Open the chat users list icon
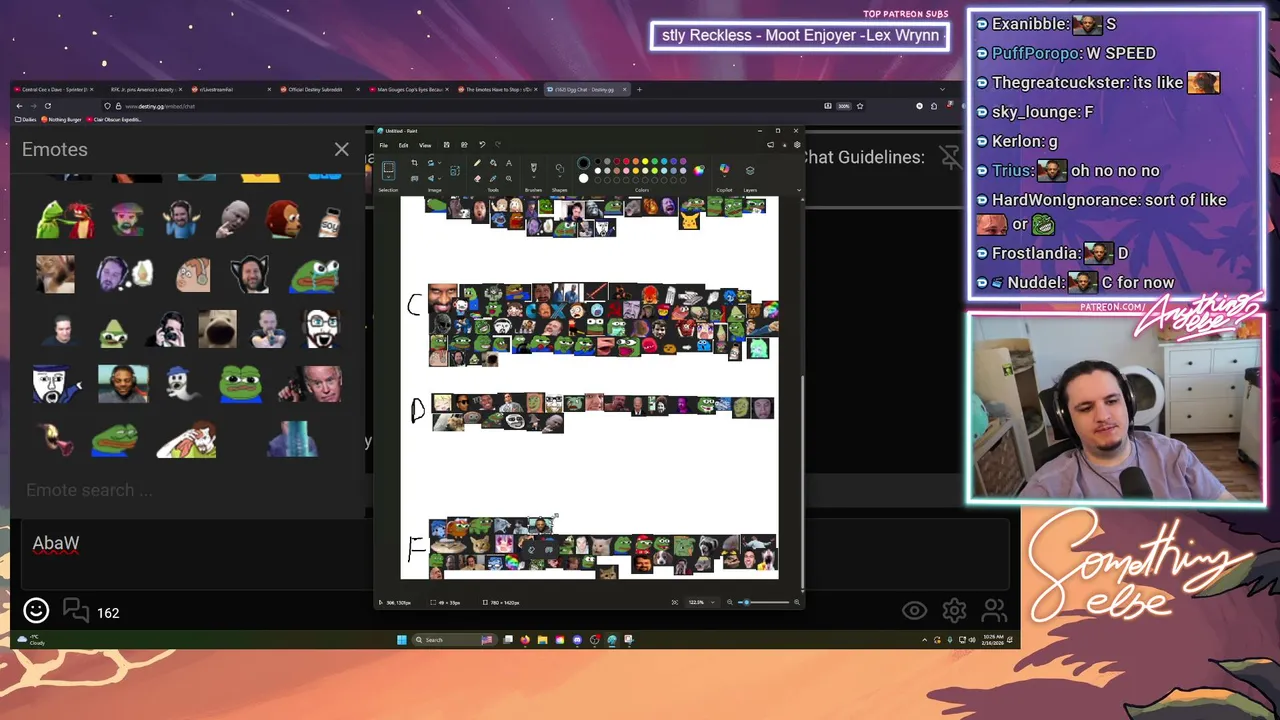The width and height of the screenshot is (1280, 720). [993, 610]
